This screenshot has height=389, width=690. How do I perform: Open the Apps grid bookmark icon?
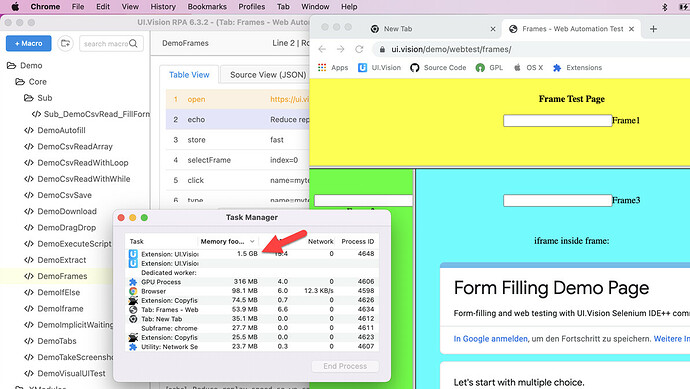[x=322, y=67]
